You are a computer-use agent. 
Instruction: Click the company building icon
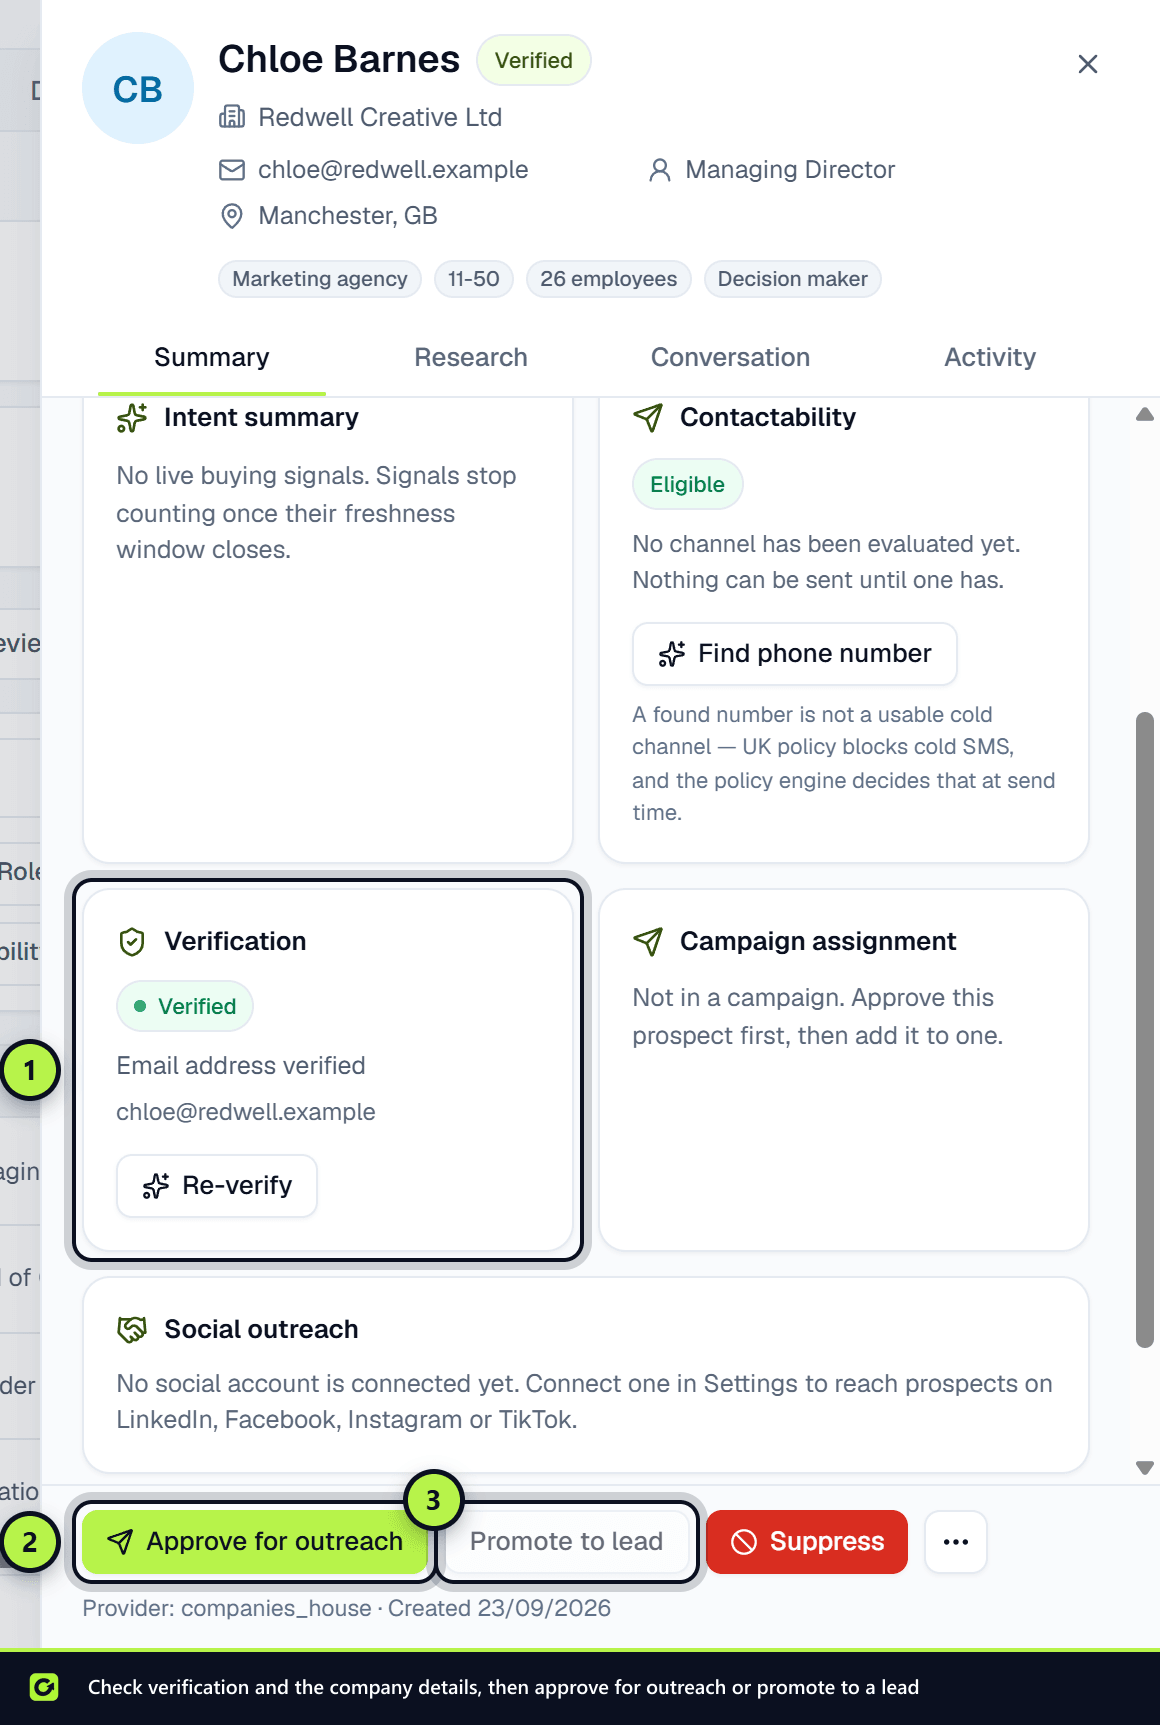click(x=232, y=117)
